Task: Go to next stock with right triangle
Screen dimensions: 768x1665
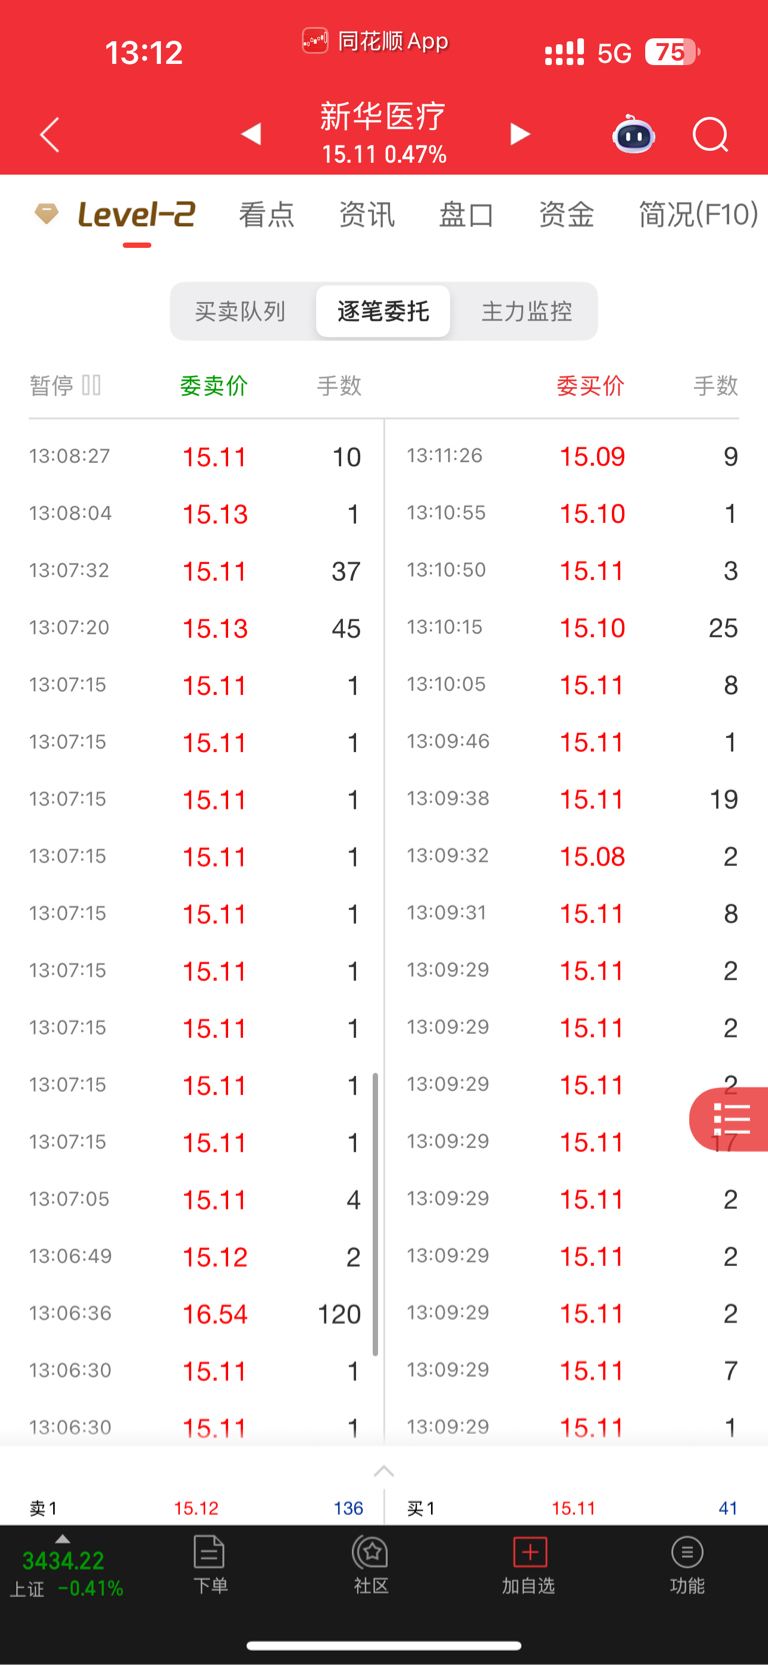Action: [x=519, y=134]
